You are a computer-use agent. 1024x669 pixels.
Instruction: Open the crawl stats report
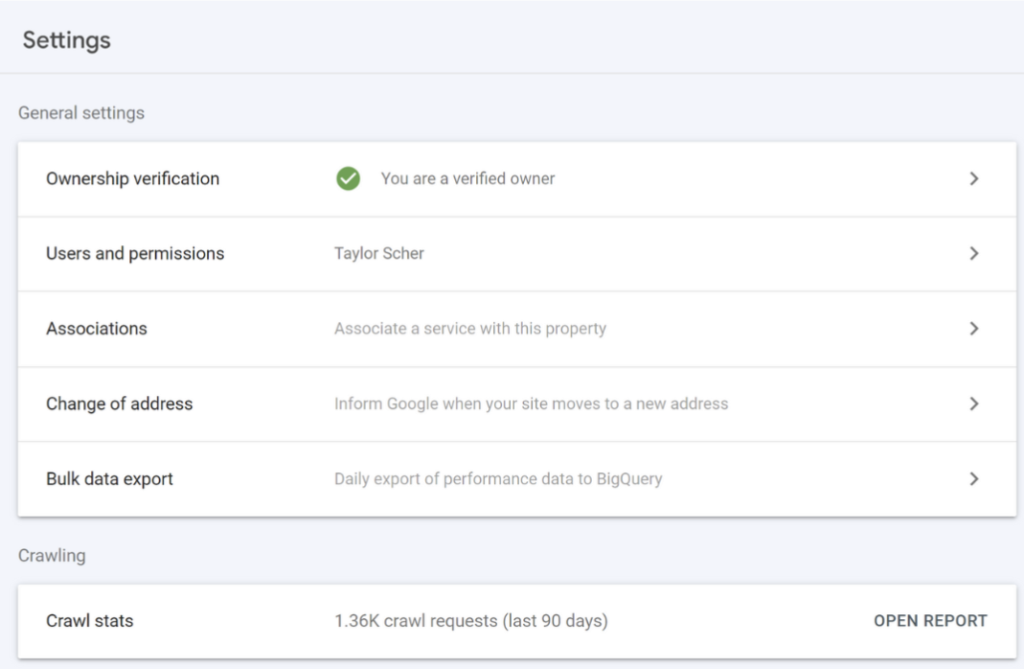coord(930,621)
